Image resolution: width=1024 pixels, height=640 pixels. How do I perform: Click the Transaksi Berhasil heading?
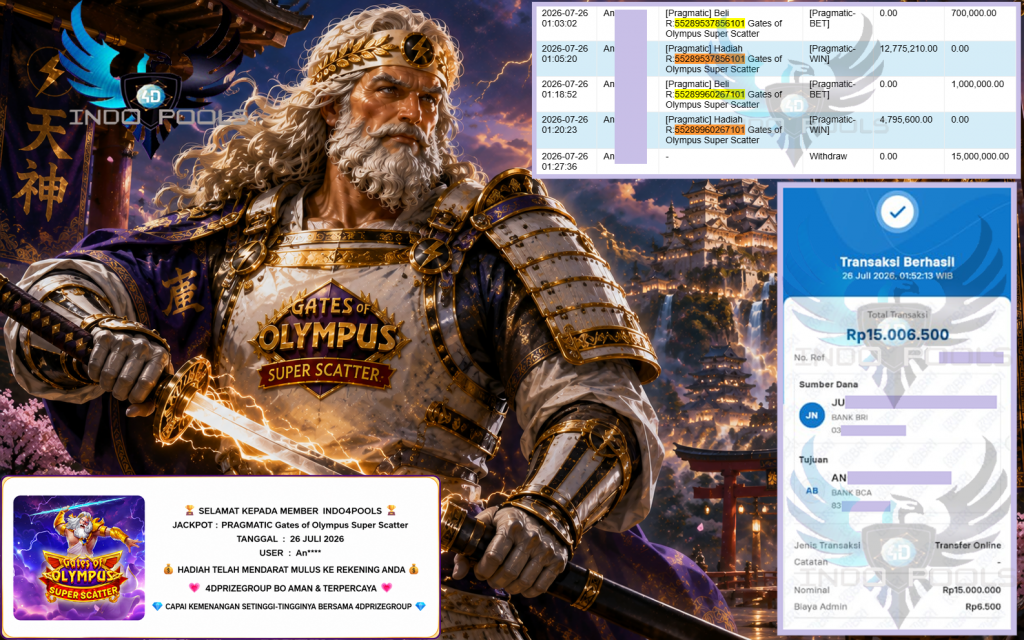897,262
